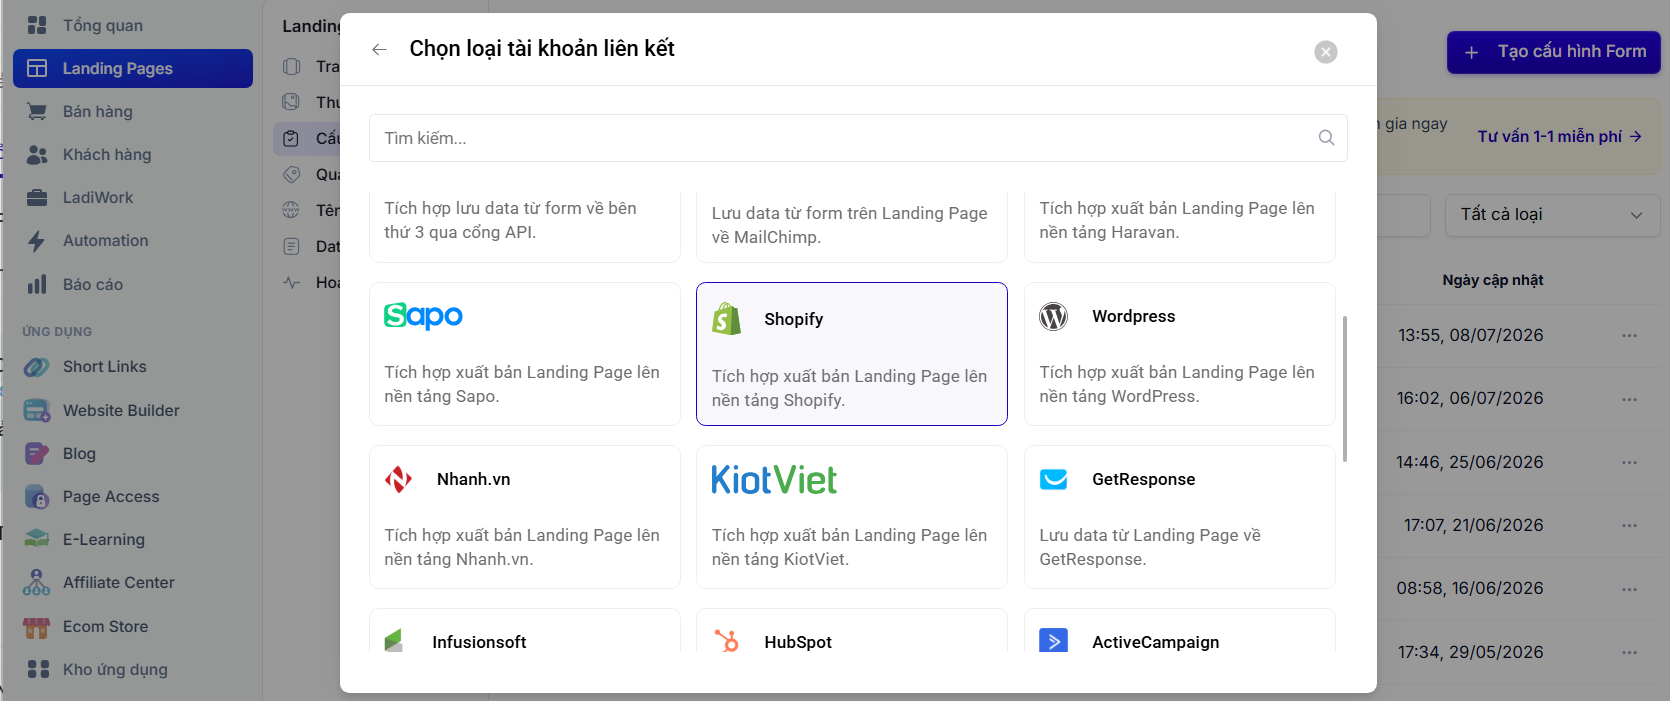
Task: Click the Blog icon
Action: [37, 453]
